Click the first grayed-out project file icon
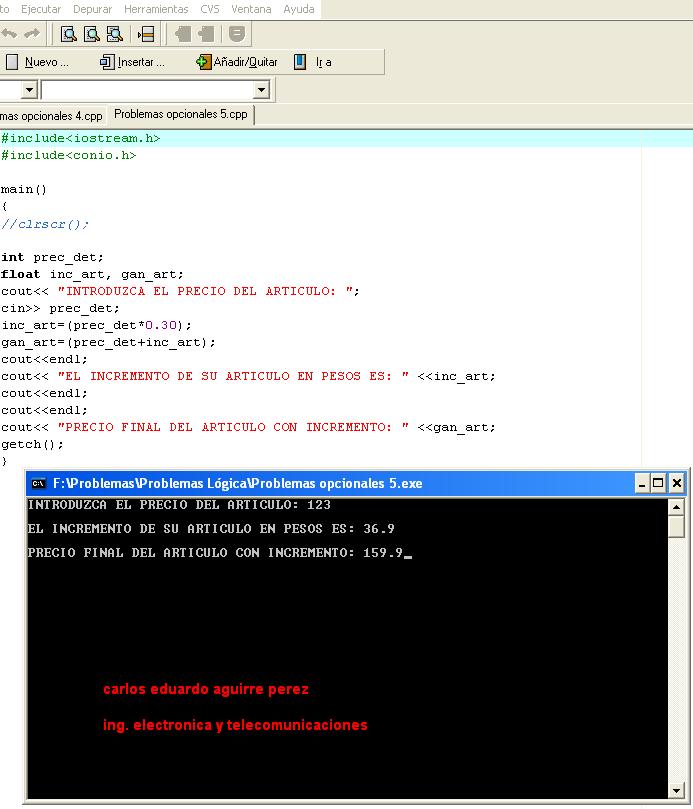The image size is (693, 809). coord(183,35)
